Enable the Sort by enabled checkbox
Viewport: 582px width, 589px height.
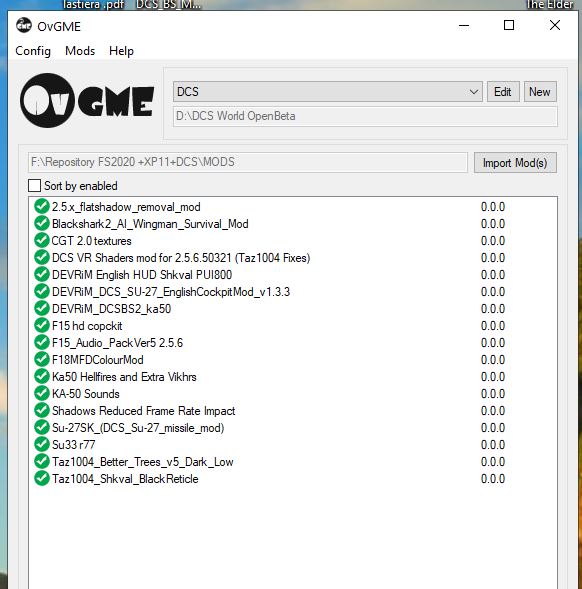tap(35, 186)
